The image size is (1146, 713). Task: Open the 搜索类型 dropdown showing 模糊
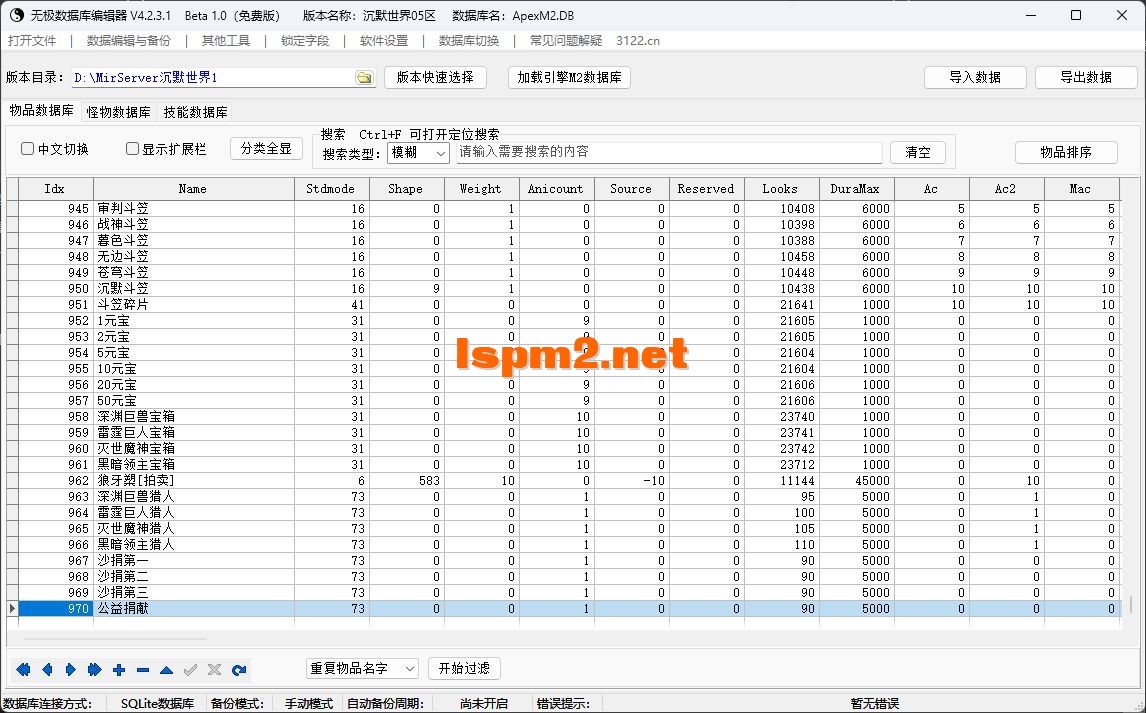click(x=438, y=152)
